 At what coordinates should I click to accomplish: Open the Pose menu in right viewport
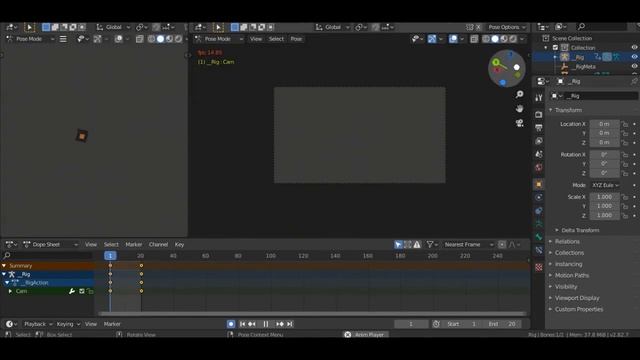coord(296,39)
